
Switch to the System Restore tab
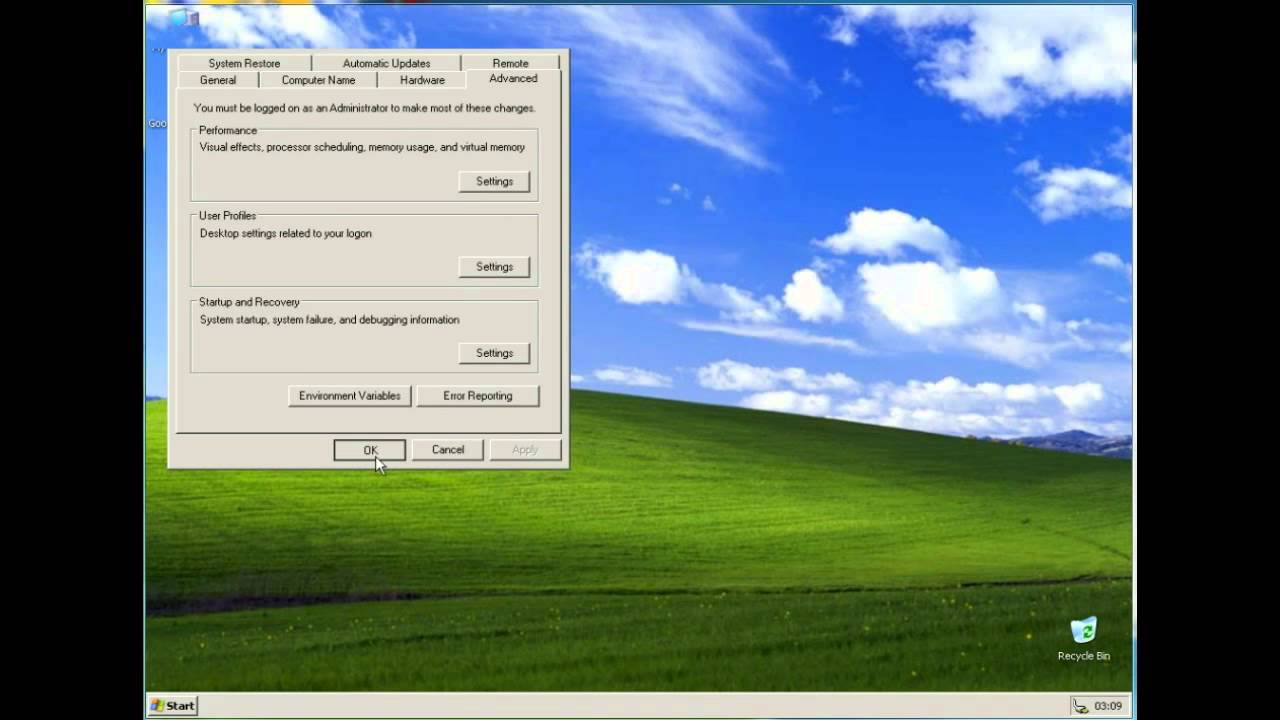pyautogui.click(x=244, y=63)
